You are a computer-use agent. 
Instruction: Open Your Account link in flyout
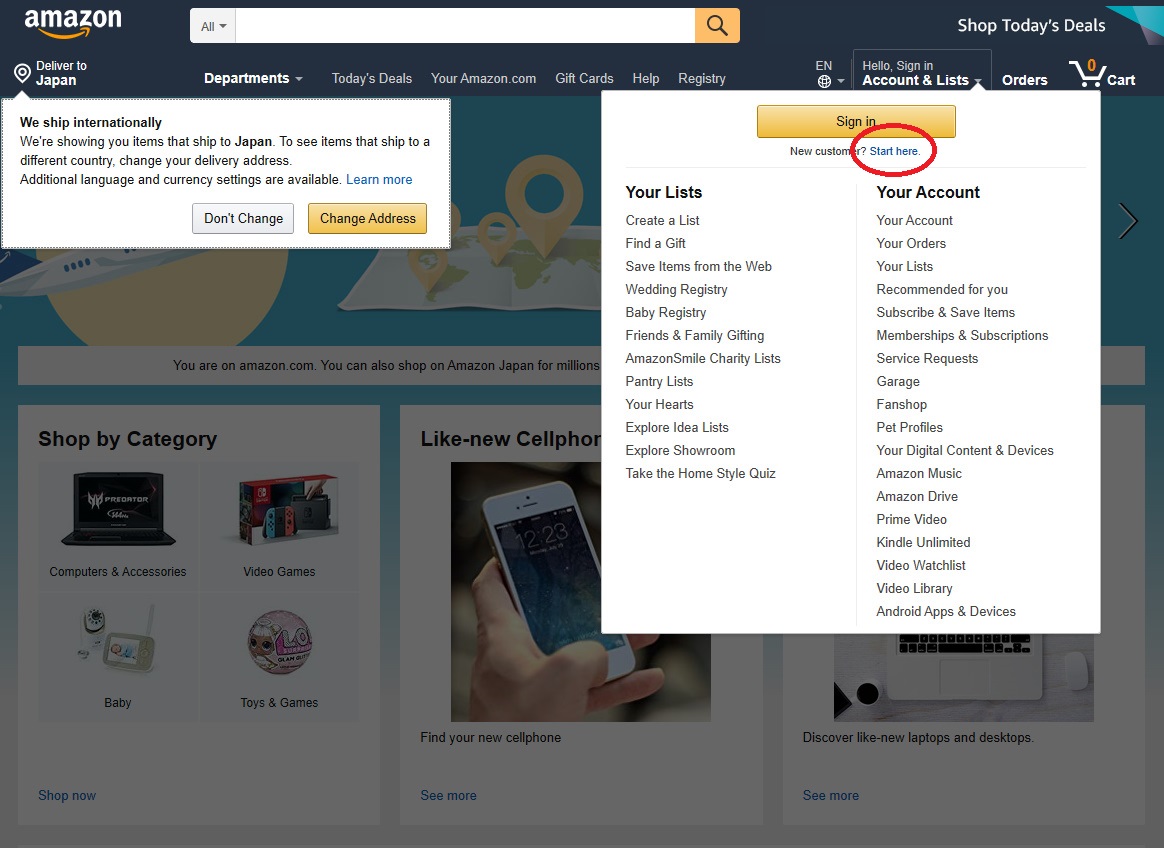click(915, 221)
